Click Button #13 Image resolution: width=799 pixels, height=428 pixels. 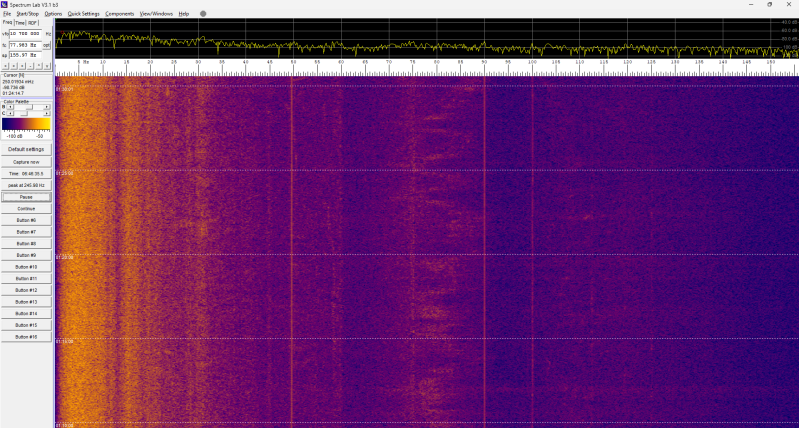point(26,302)
